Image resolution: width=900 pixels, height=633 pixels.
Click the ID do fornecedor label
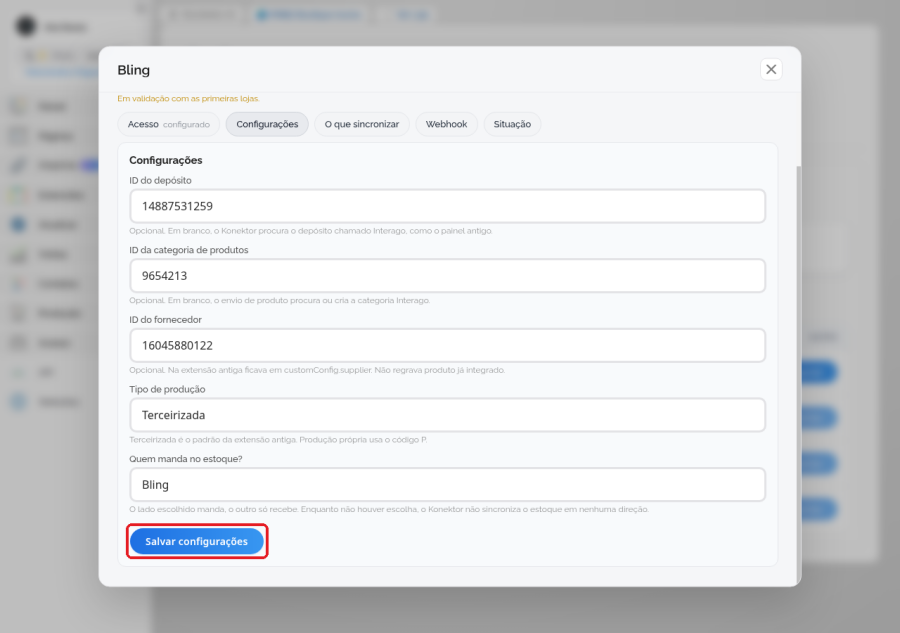[x=165, y=319]
